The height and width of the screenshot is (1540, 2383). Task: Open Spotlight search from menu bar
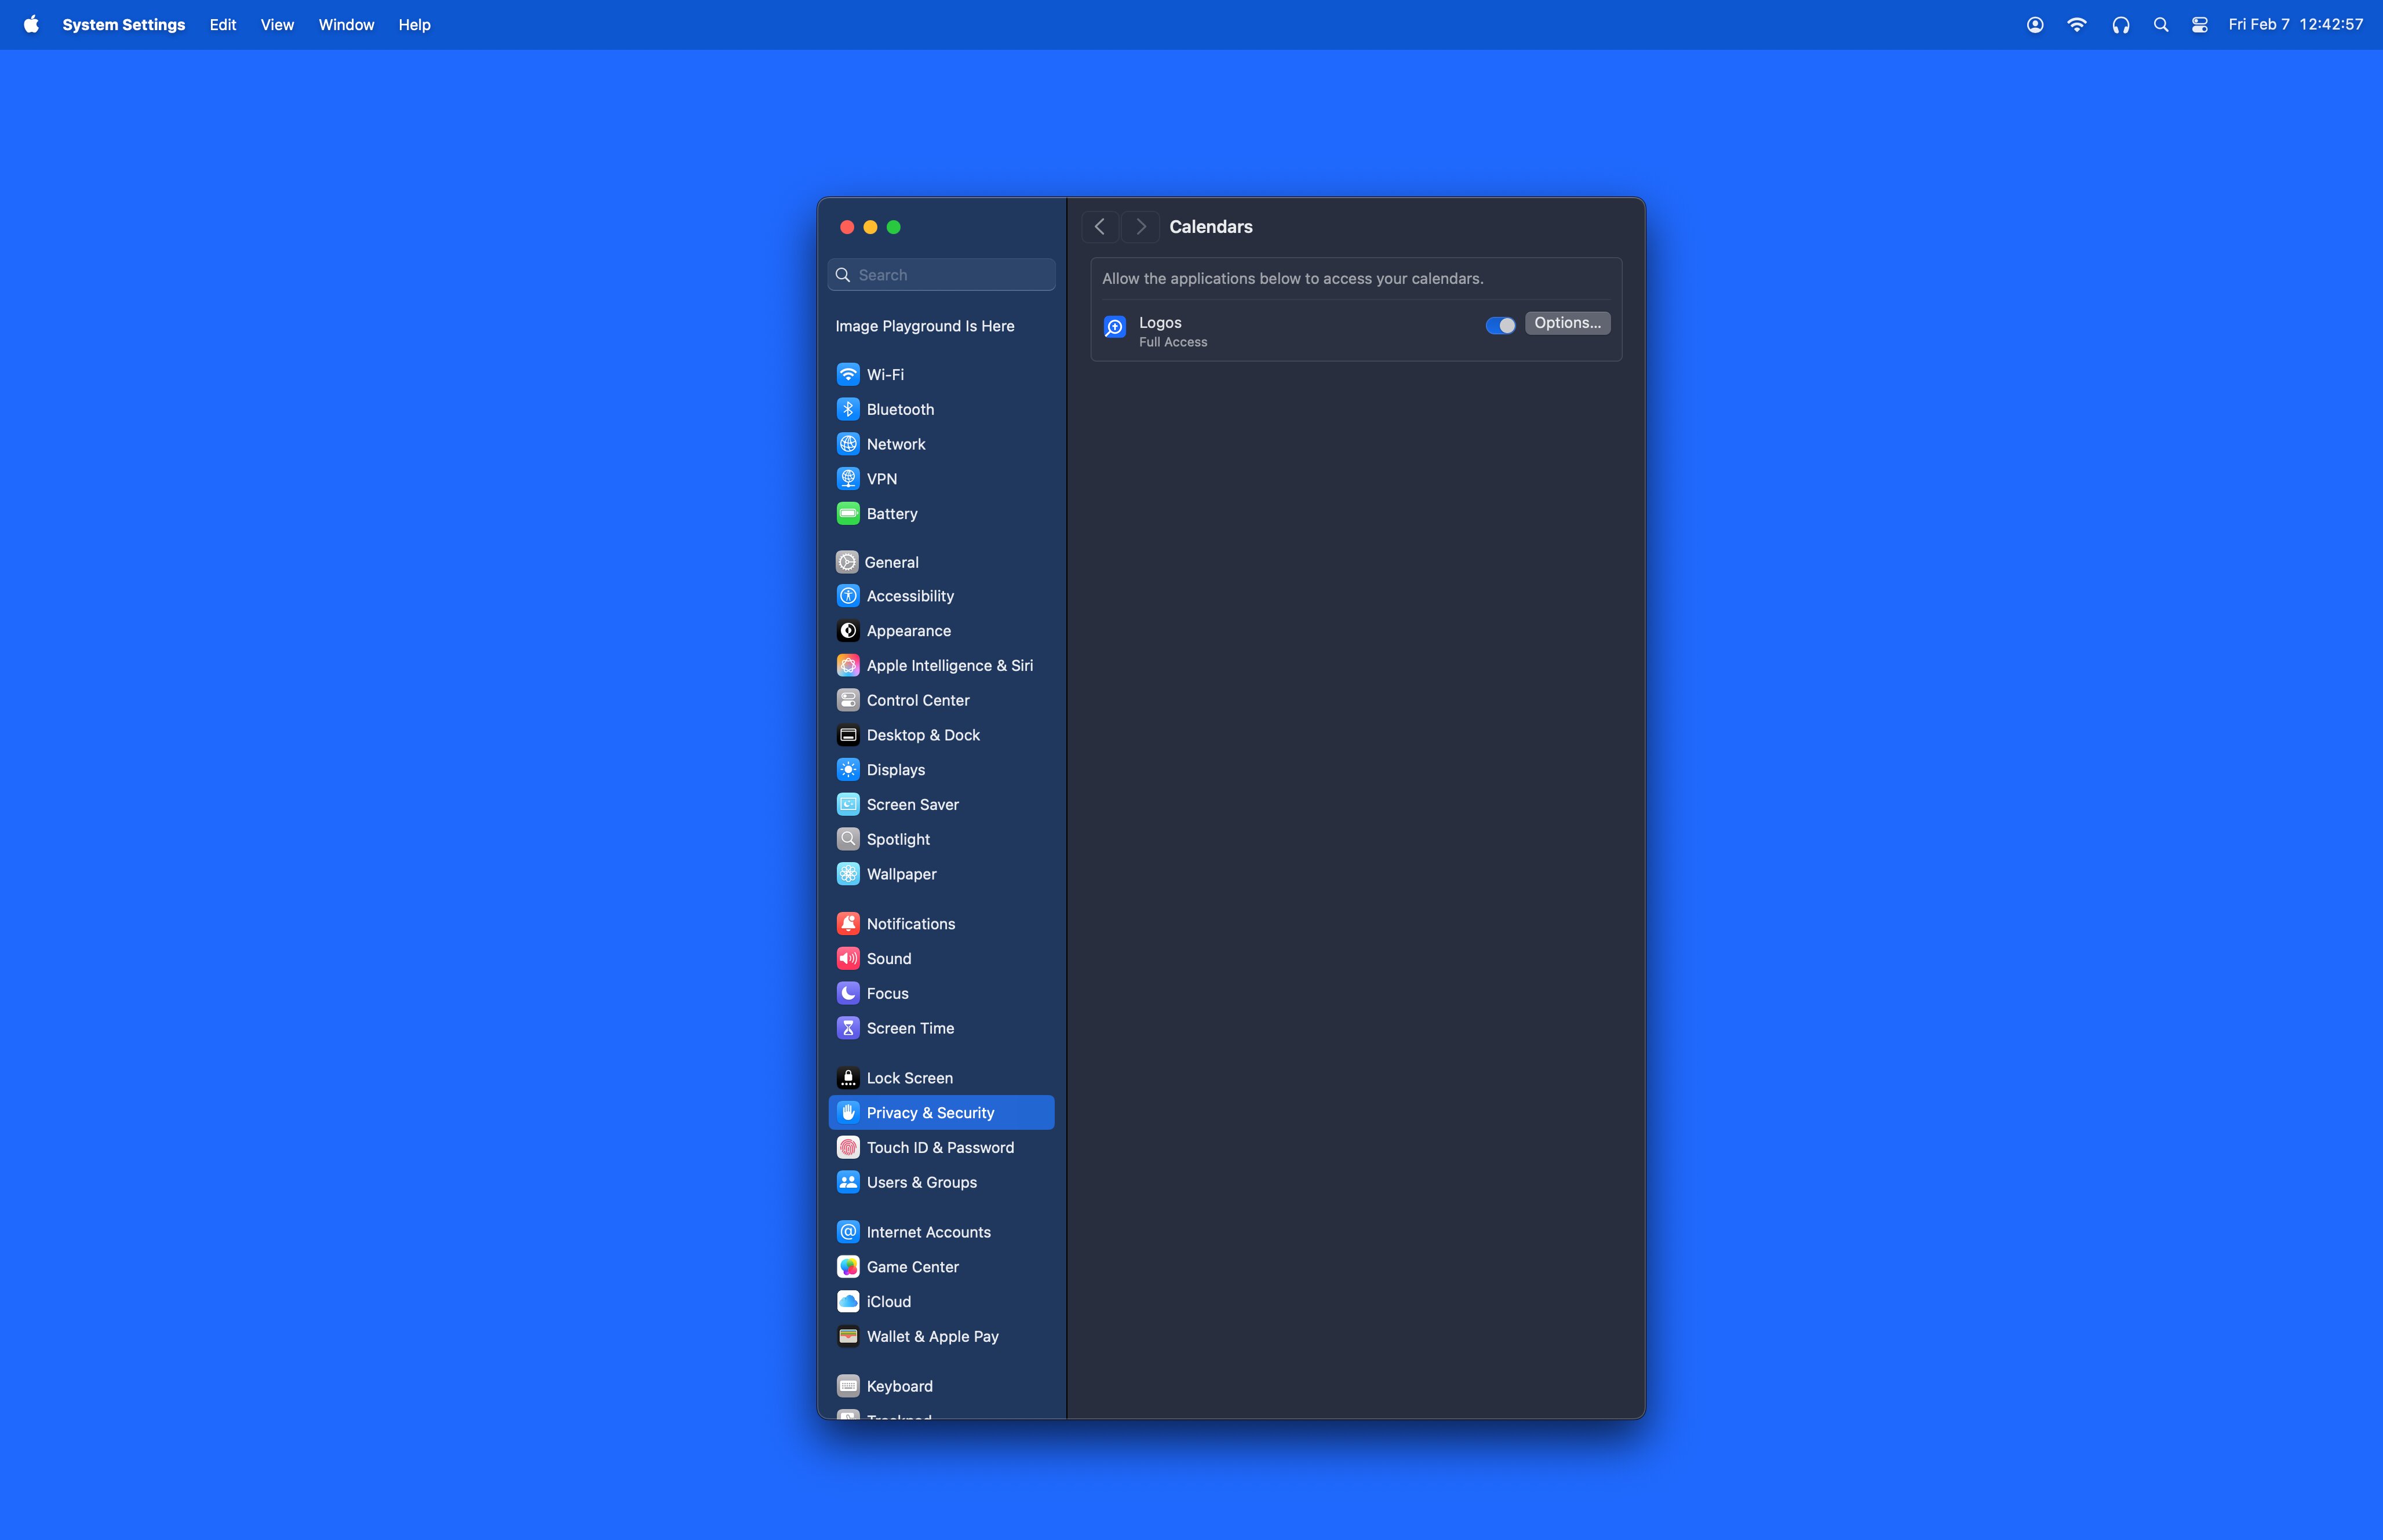[2161, 25]
